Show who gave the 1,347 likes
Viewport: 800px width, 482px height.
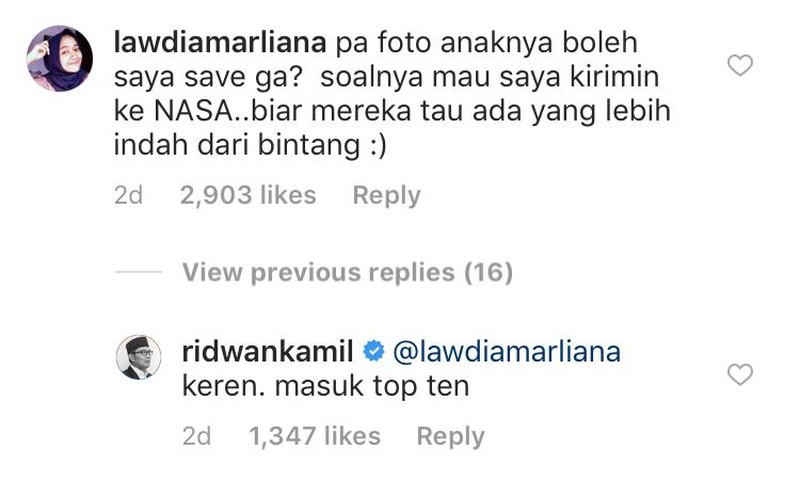(315, 437)
